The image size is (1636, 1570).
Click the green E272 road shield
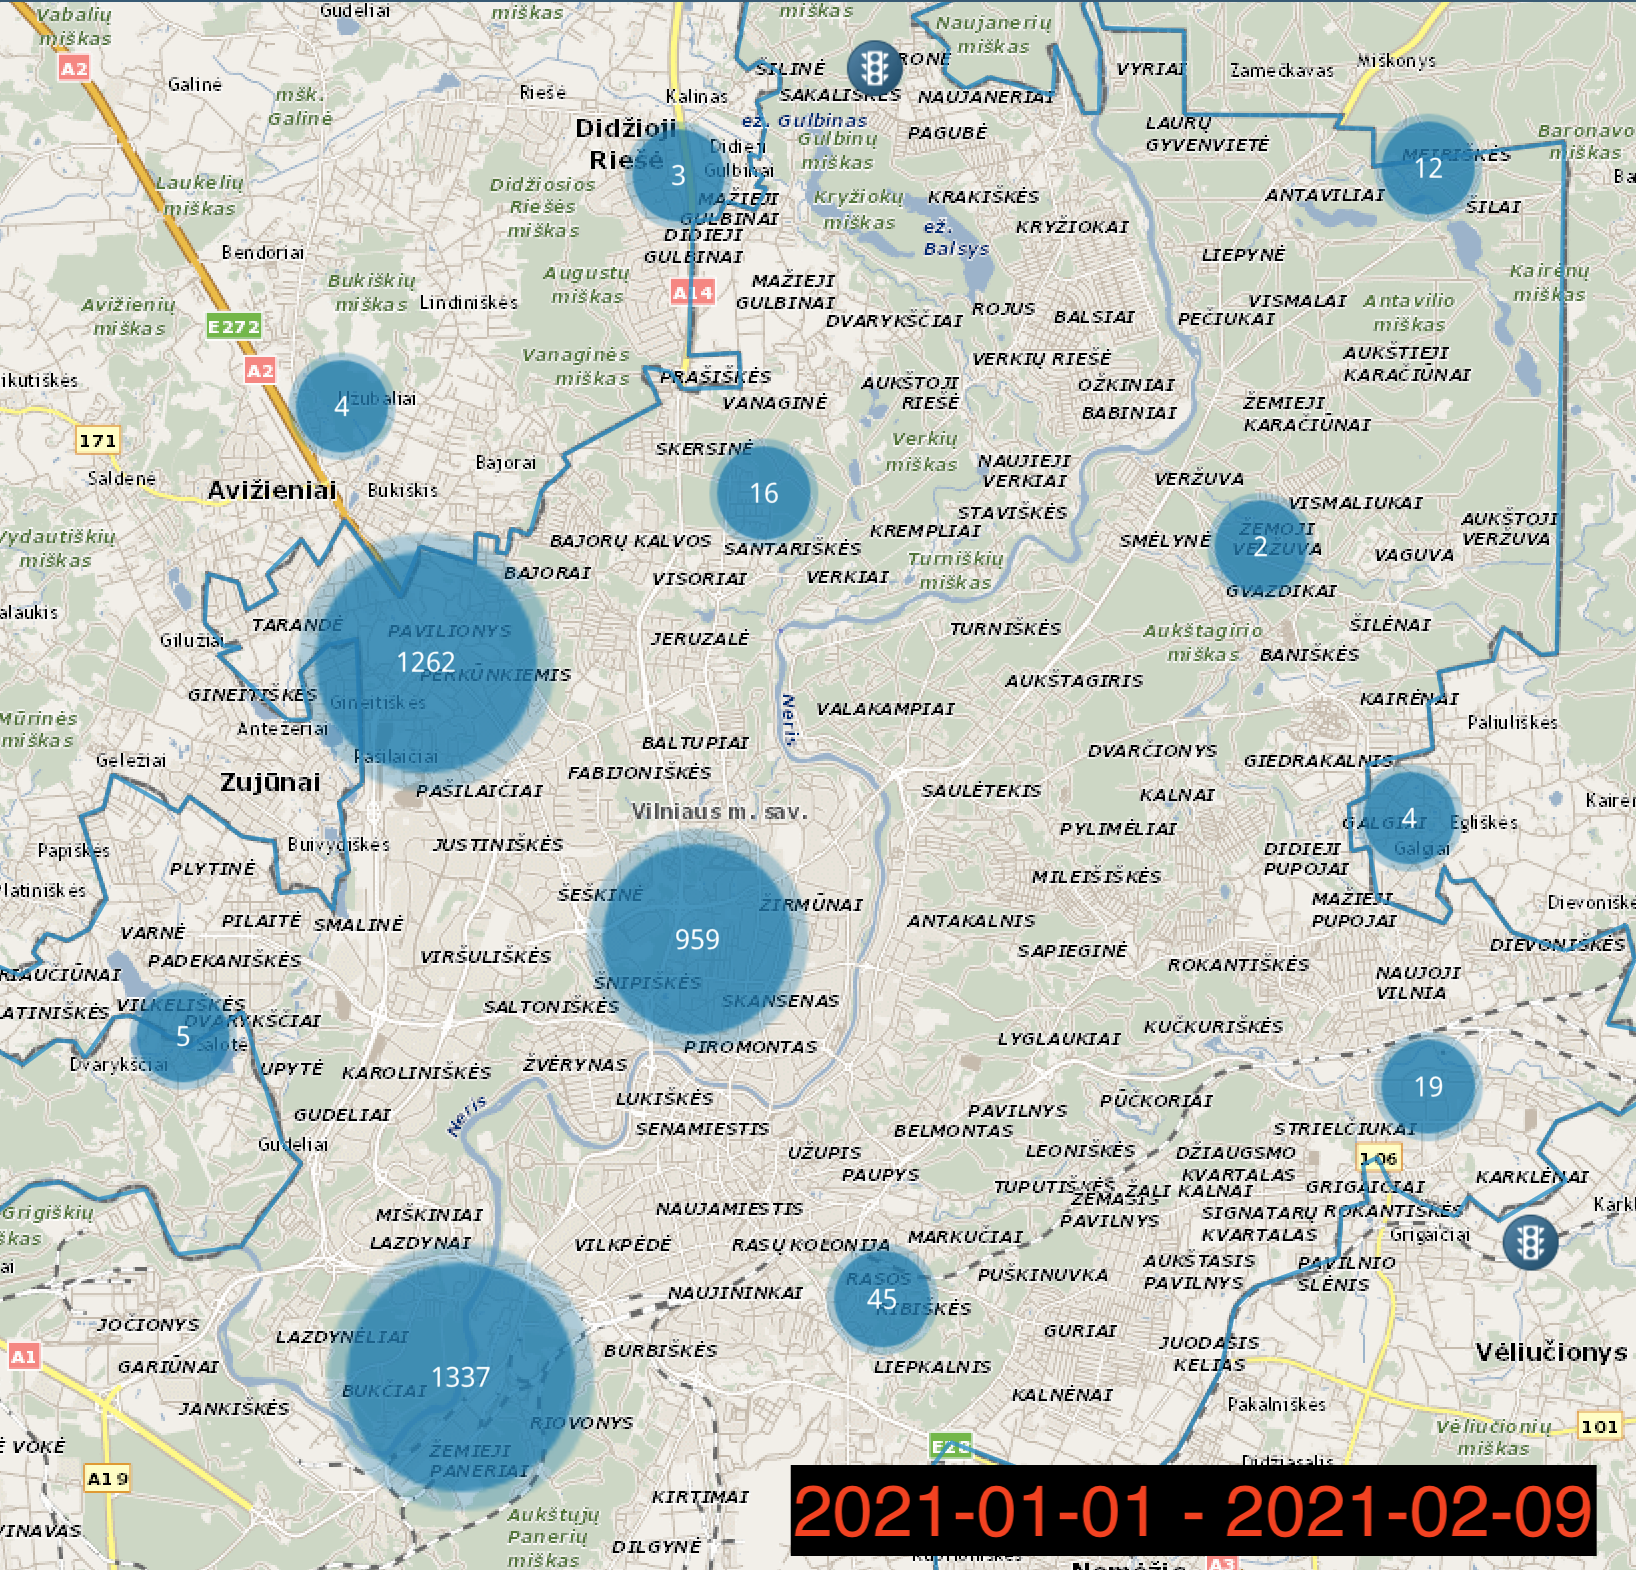click(x=233, y=326)
